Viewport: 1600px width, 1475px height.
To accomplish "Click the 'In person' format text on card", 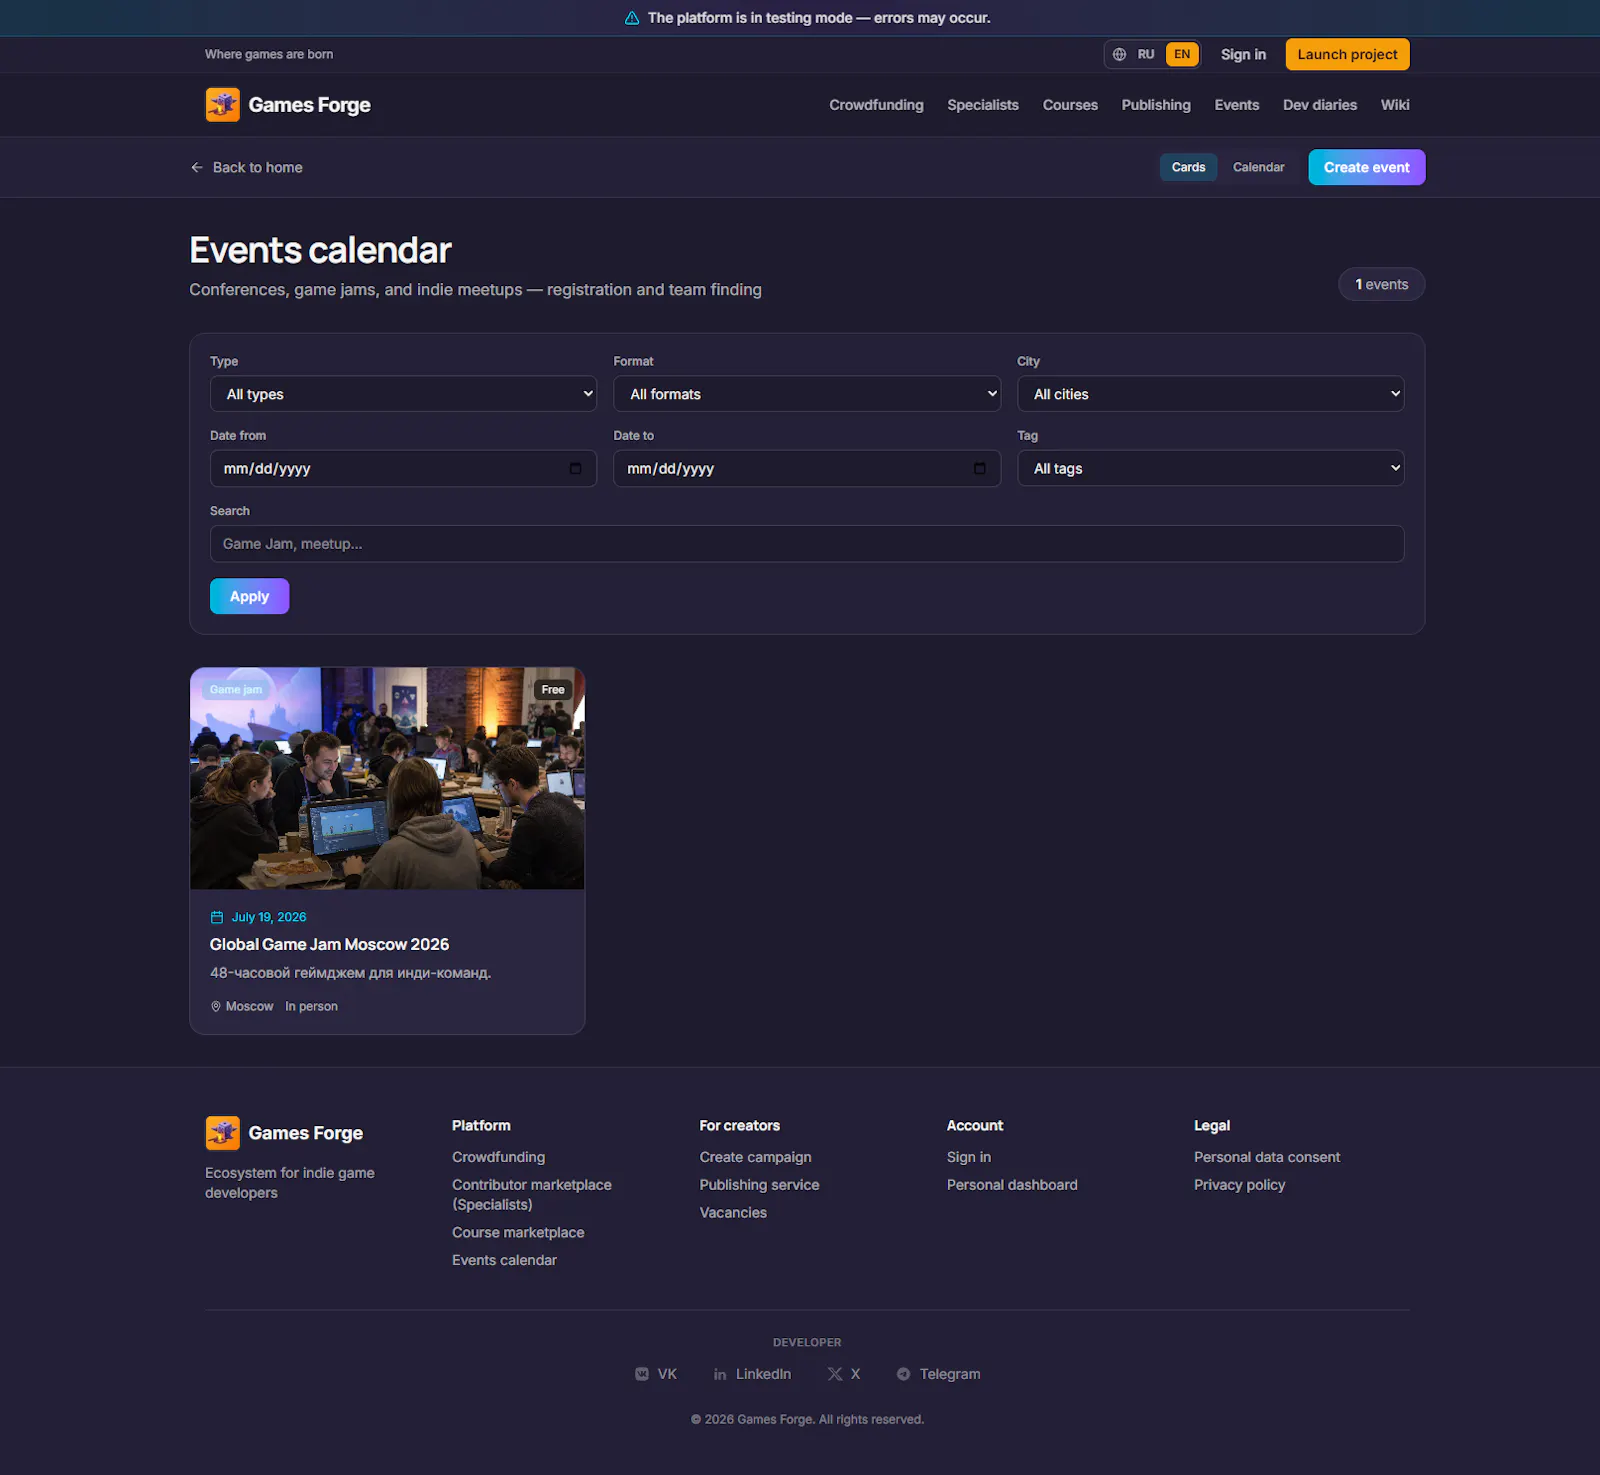I will [311, 1006].
